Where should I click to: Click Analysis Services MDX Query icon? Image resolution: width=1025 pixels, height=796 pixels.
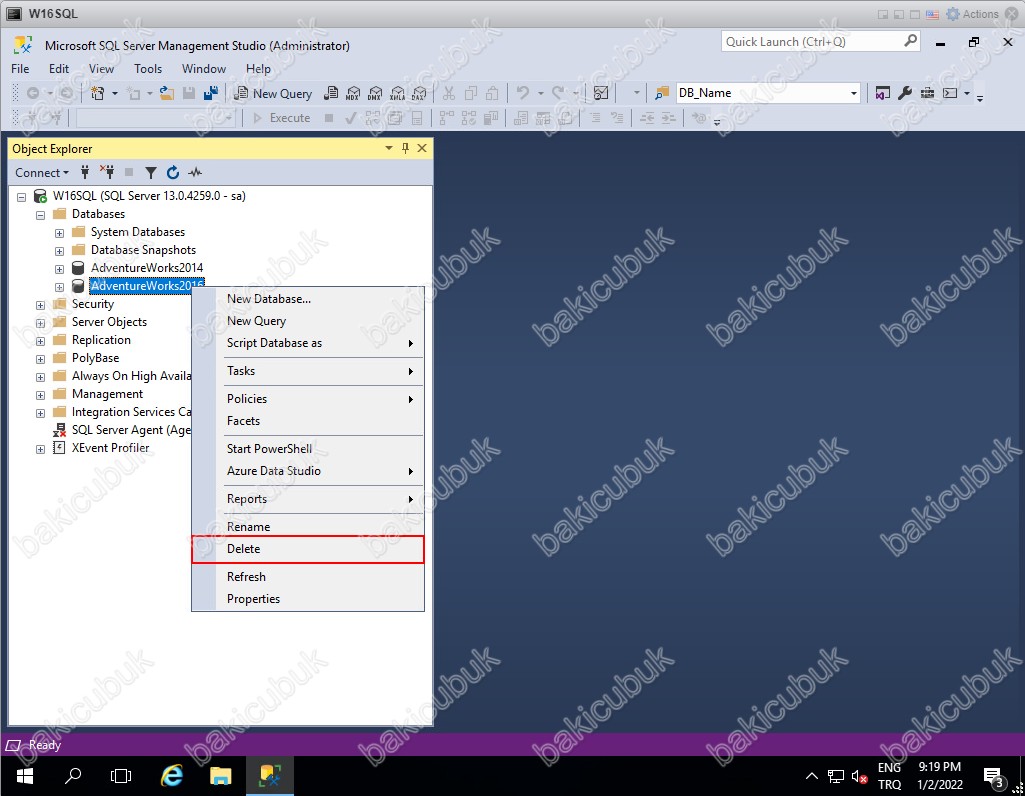point(353,93)
